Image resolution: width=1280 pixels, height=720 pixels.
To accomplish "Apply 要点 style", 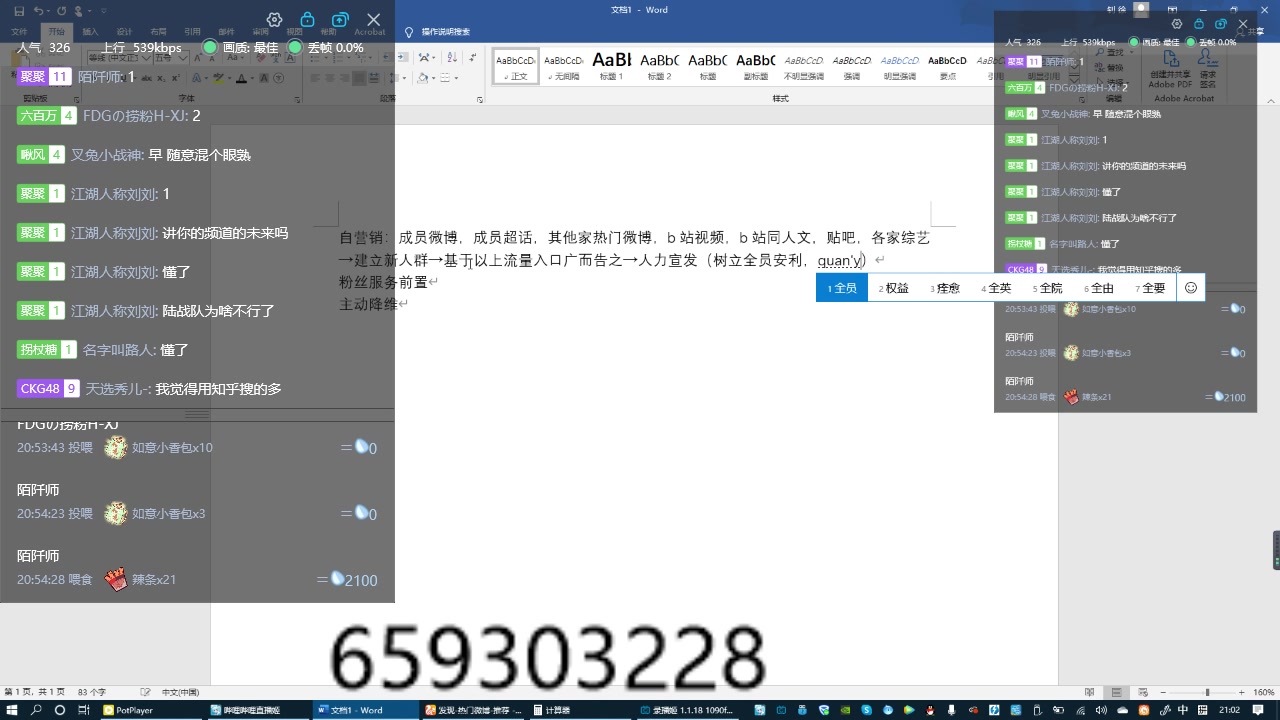I will pos(947,66).
